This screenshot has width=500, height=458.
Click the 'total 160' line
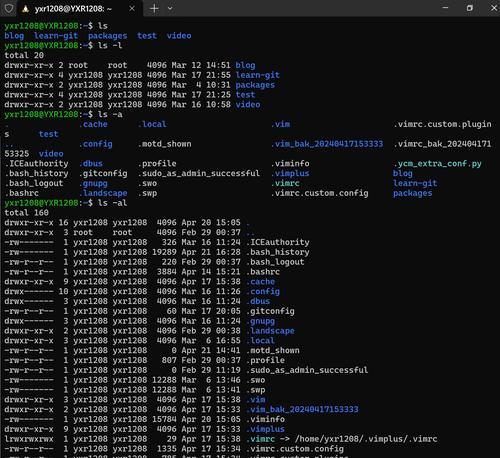coord(26,213)
